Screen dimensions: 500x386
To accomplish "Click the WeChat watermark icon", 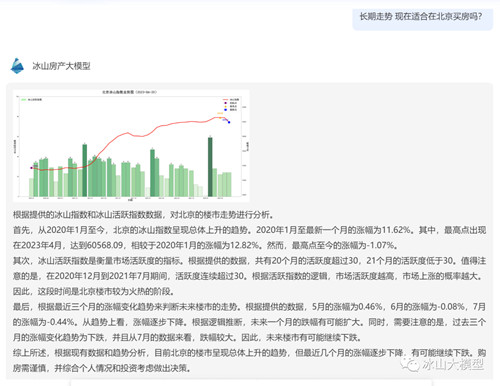I will (411, 365).
